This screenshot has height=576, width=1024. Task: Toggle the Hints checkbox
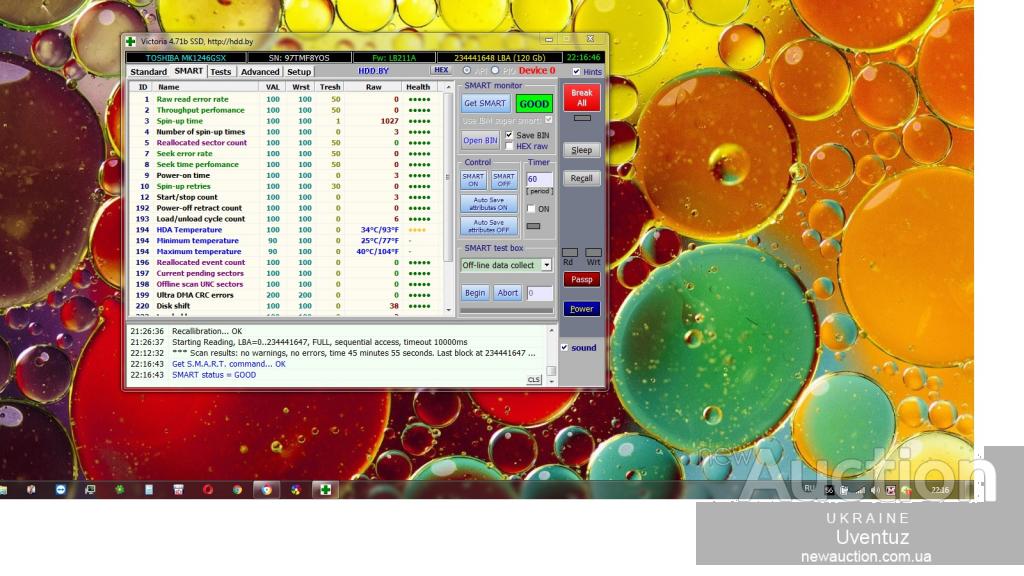576,71
